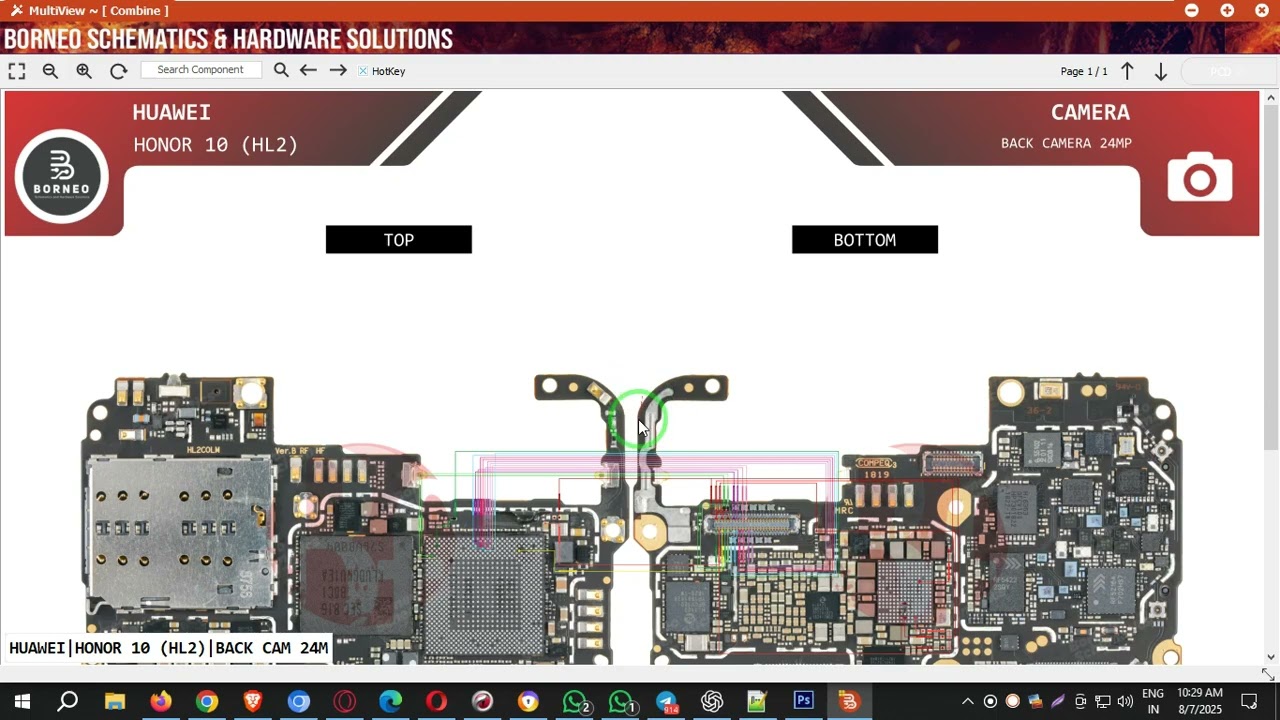This screenshot has height=720, width=1280.
Task: Open File Explorer from taskbar
Action: 114,701
